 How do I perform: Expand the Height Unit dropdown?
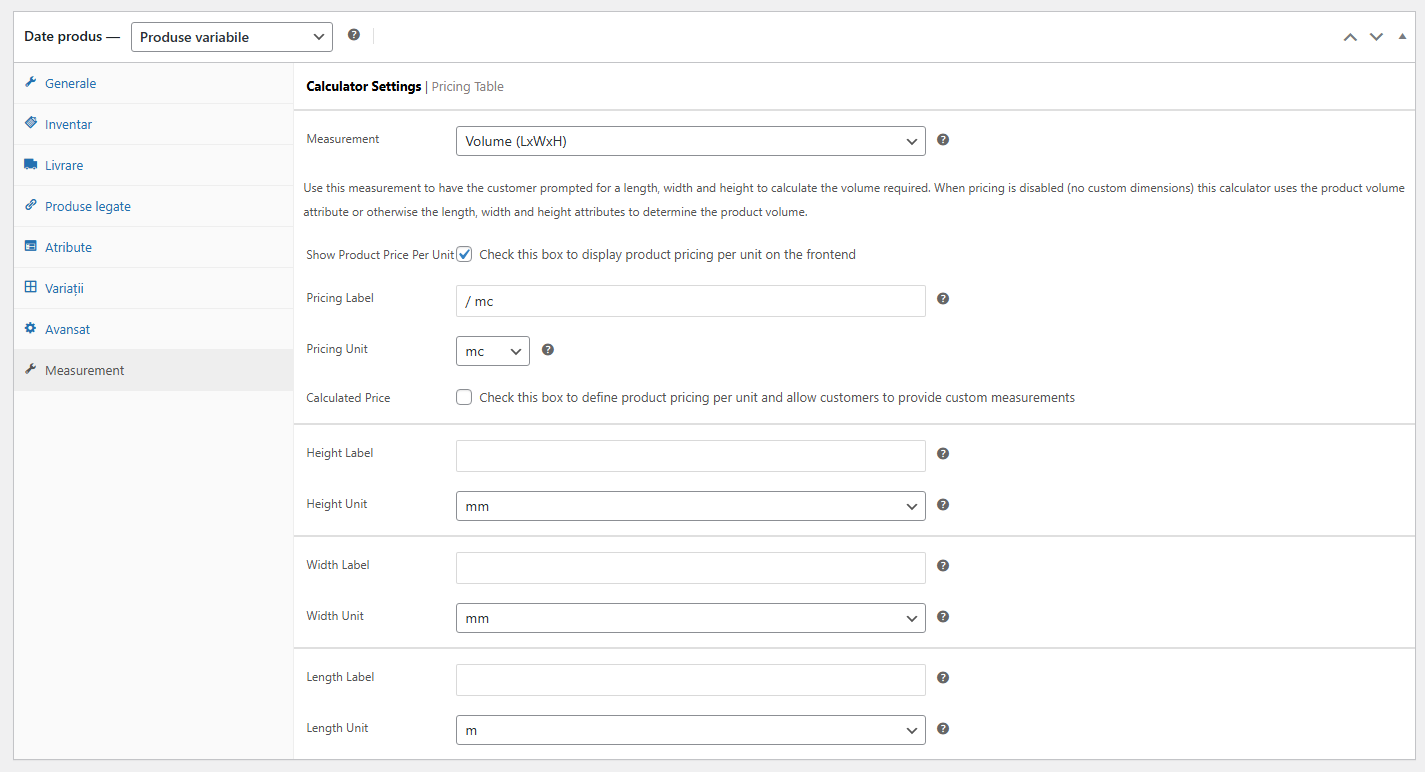pos(690,506)
